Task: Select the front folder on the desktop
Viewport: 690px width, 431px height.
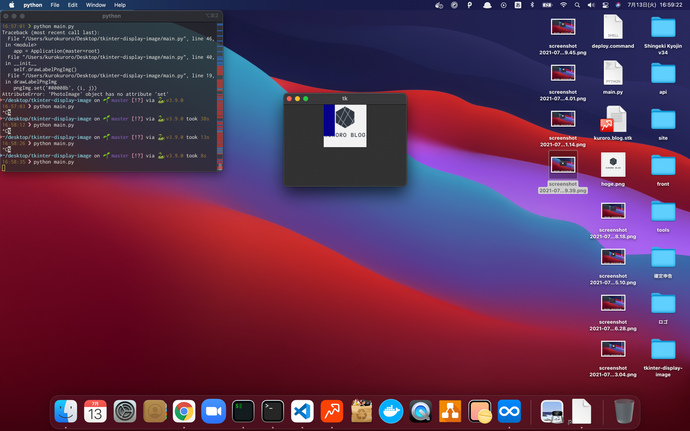Action: pyautogui.click(x=663, y=165)
